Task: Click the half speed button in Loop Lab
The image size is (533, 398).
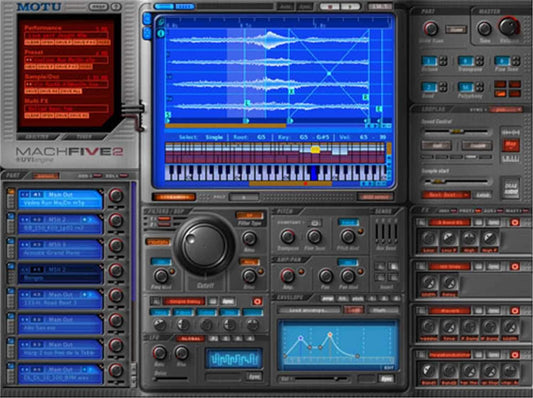Action: [436, 146]
